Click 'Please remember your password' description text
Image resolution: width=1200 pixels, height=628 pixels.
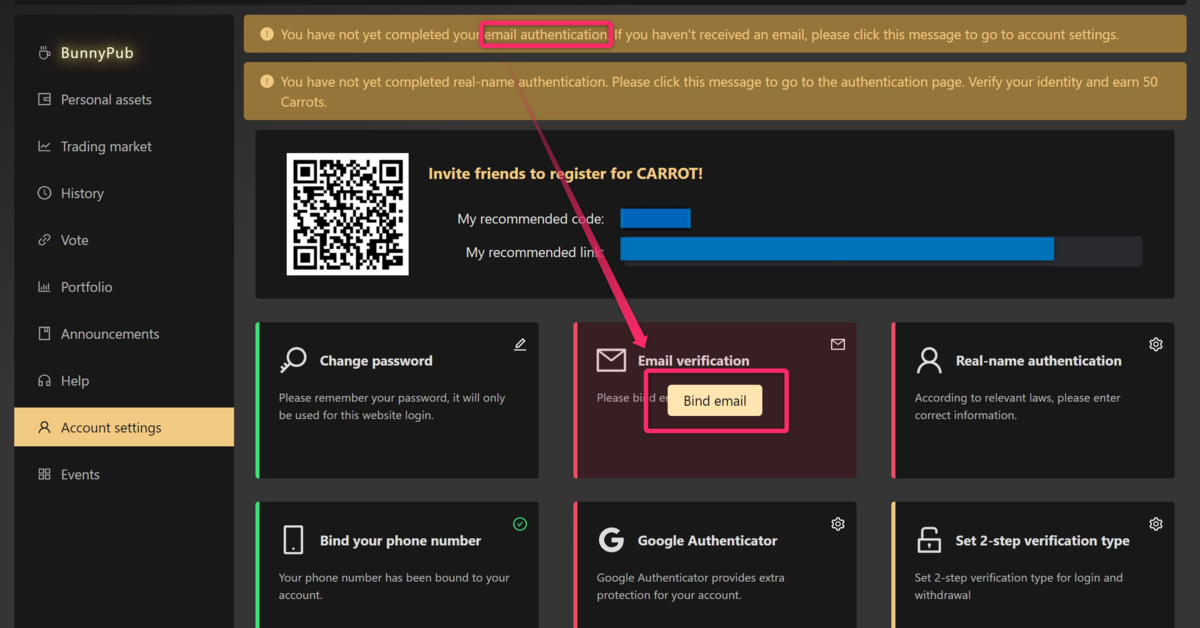coord(392,406)
